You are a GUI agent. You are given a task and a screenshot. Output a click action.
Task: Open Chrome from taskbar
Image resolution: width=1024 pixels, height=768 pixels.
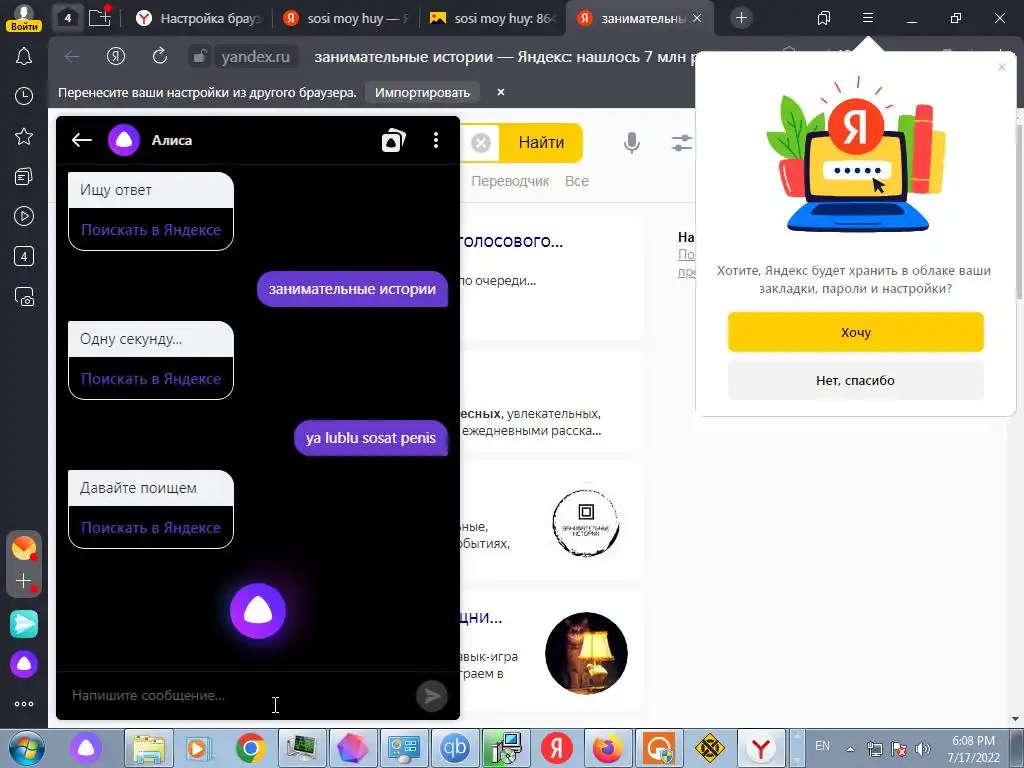pyautogui.click(x=251, y=748)
